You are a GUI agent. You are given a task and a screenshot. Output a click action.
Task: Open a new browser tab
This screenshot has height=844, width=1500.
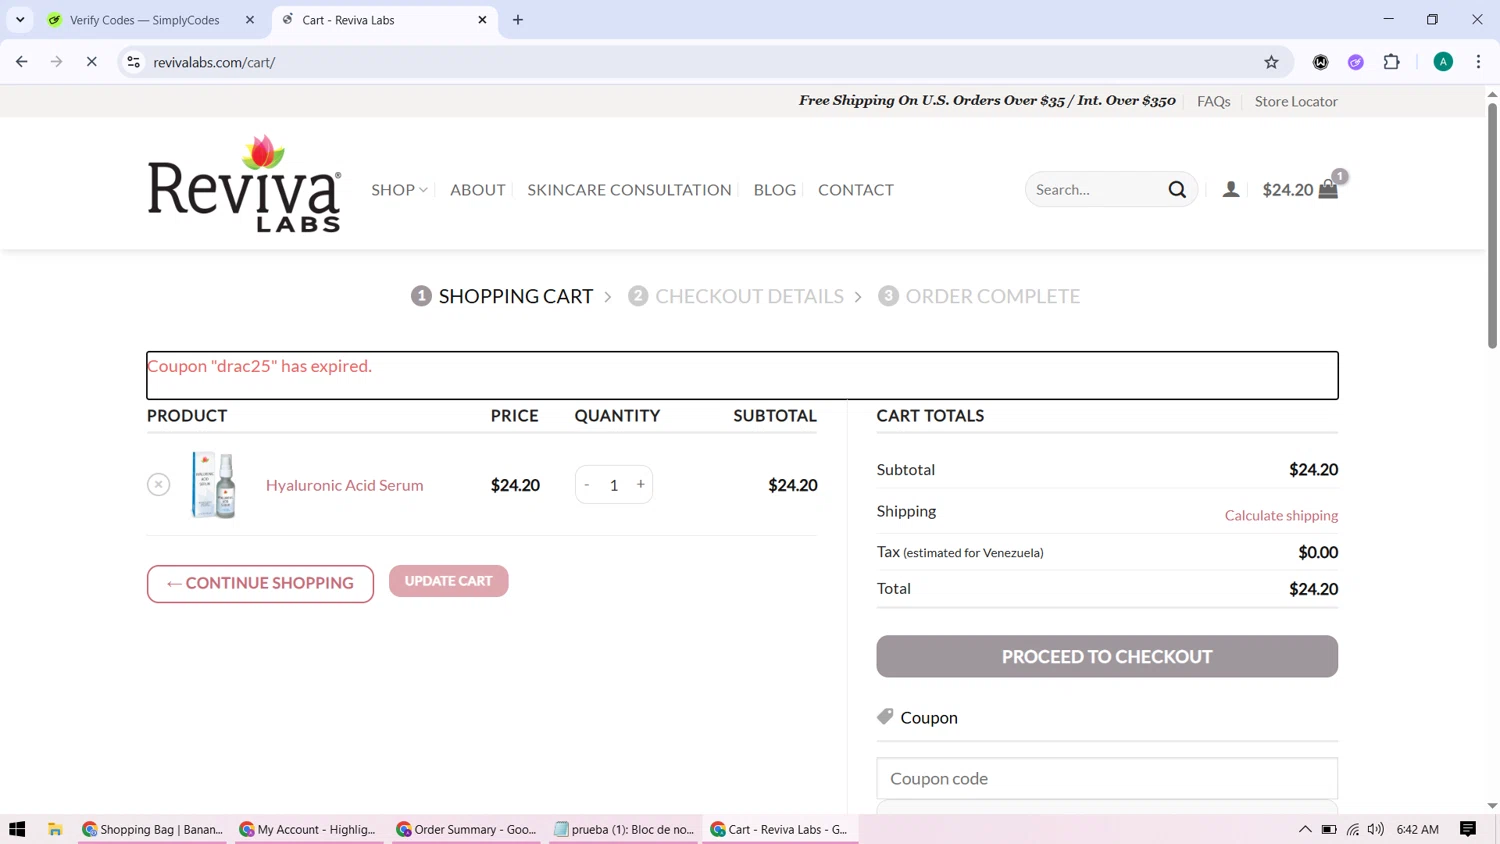coord(518,20)
